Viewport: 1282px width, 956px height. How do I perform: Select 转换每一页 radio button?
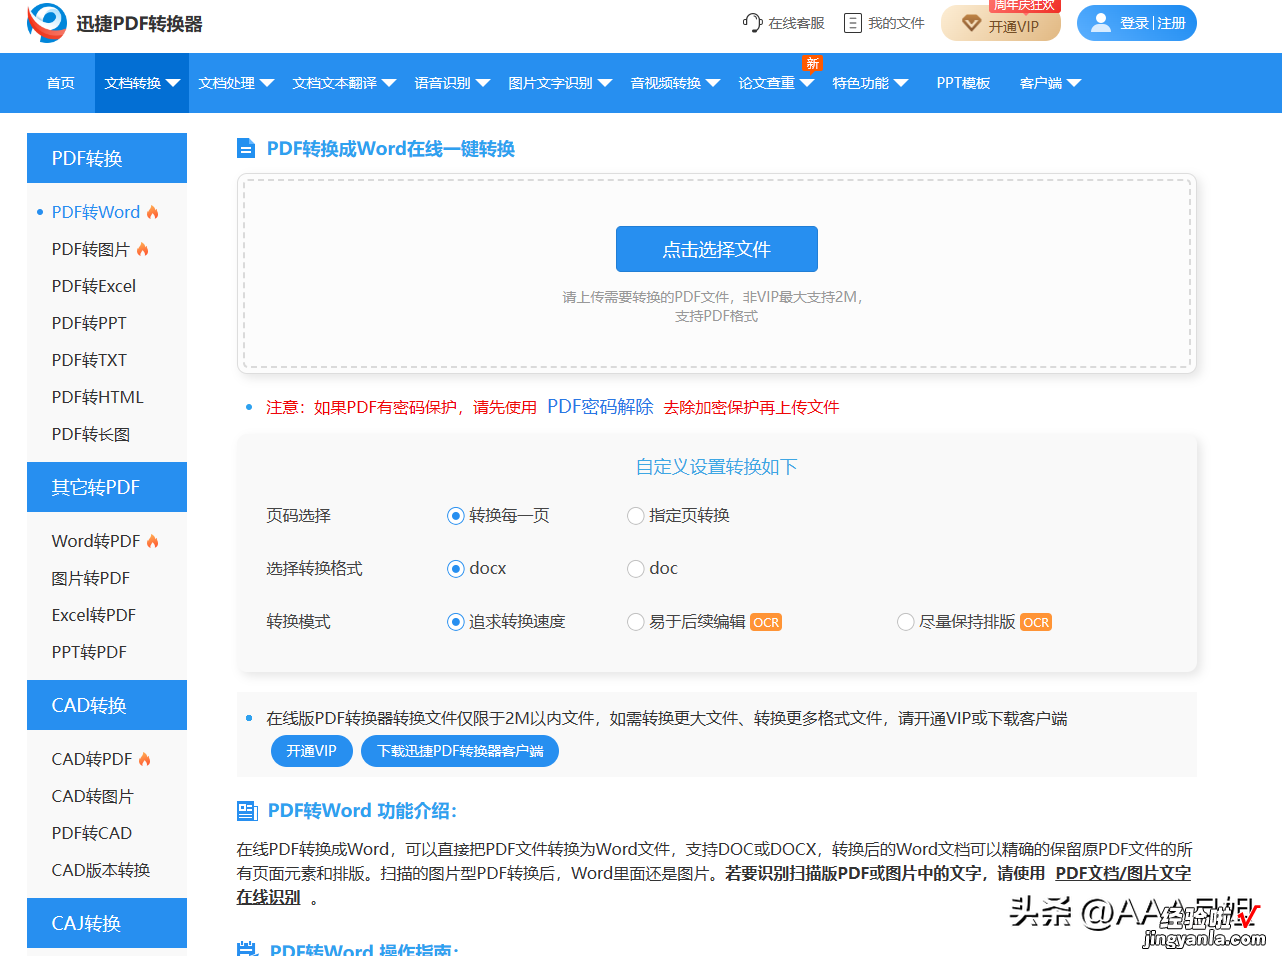456,516
